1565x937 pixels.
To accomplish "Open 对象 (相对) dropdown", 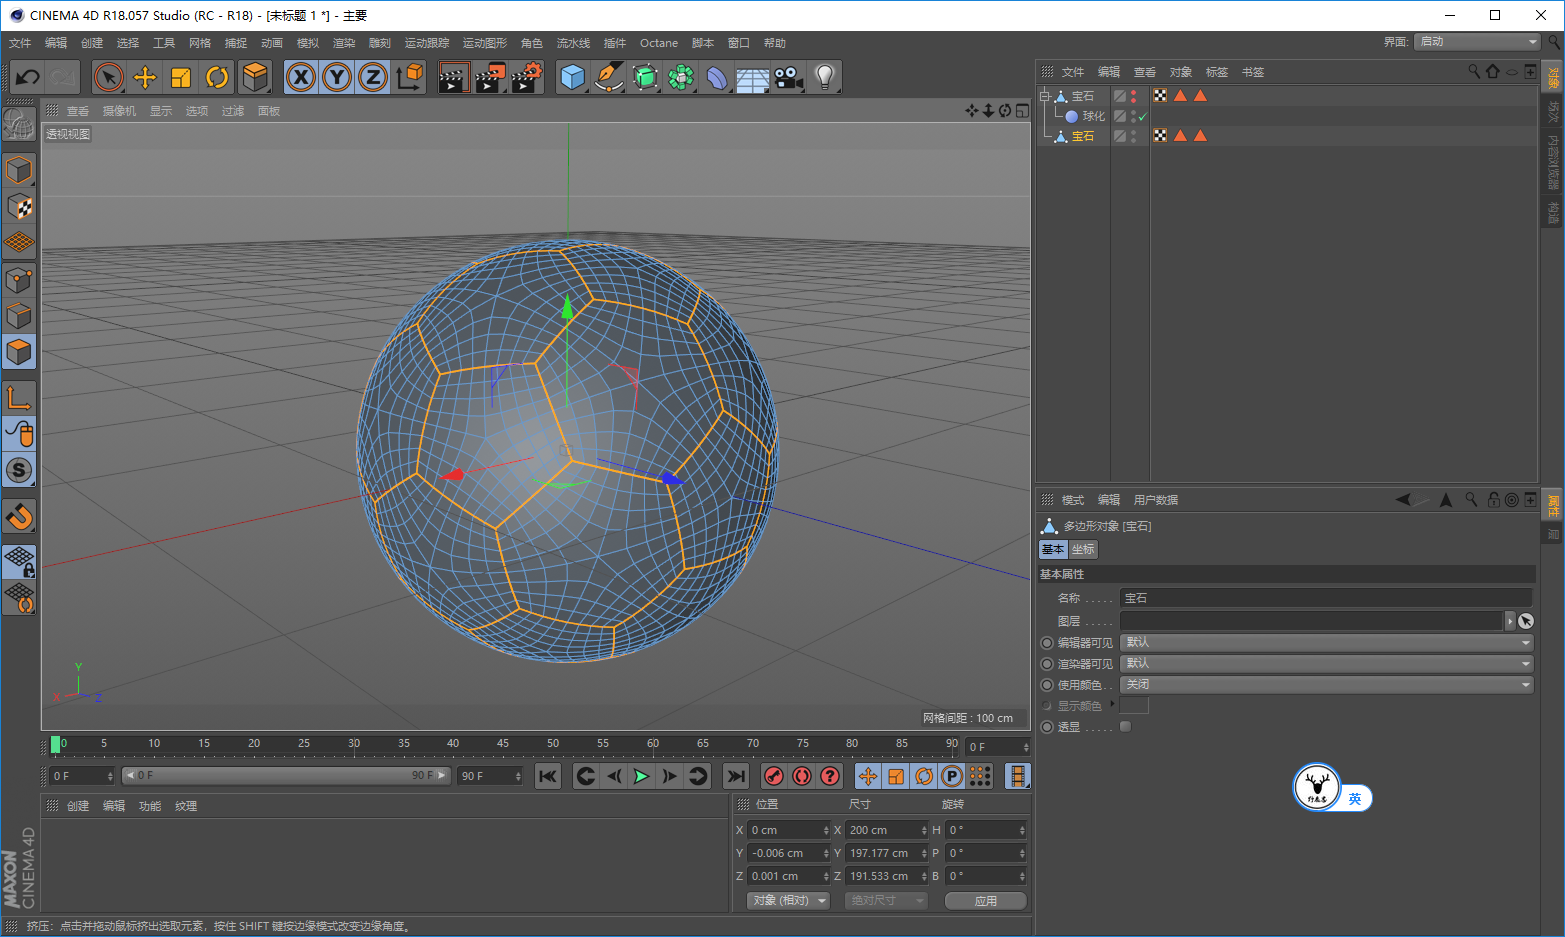I will tap(789, 901).
